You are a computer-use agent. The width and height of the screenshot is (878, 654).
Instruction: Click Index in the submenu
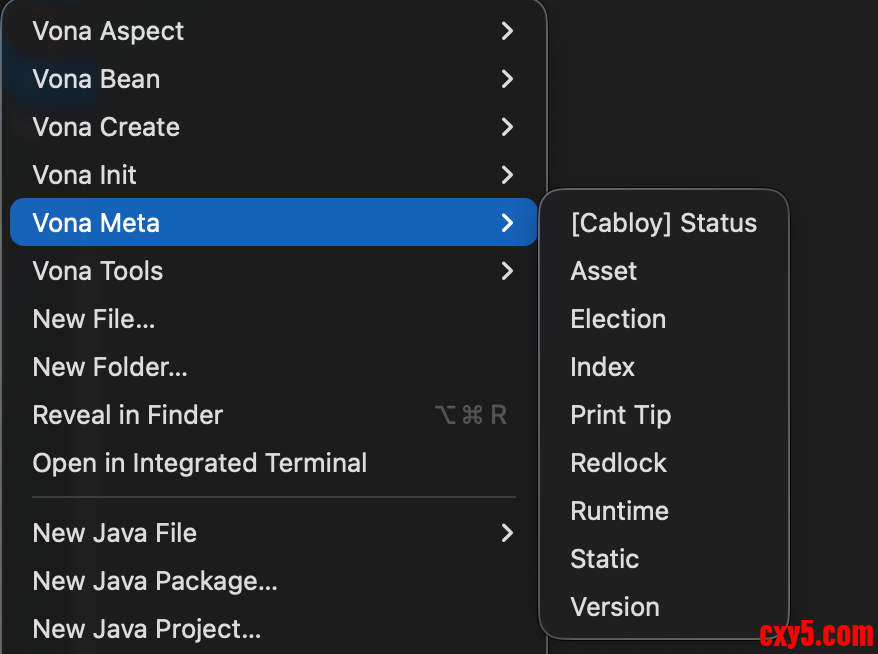(602, 367)
